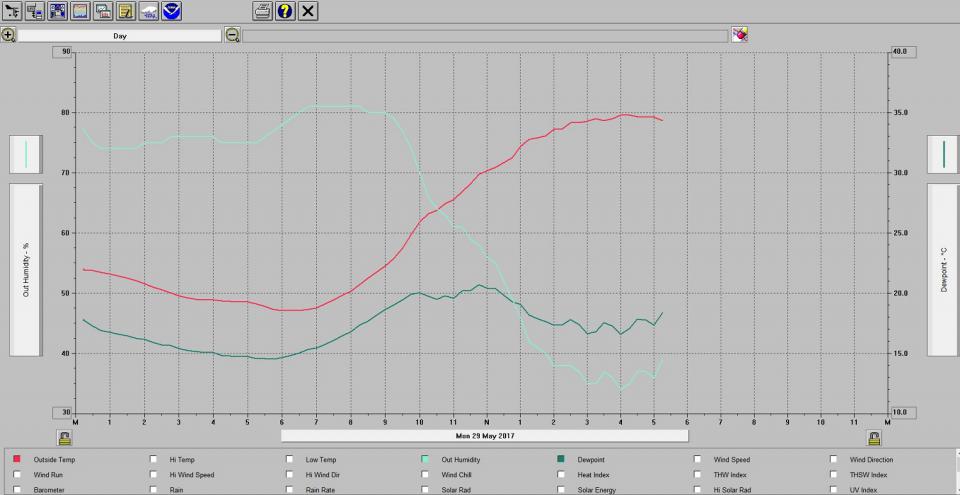
Task: Open the Out Humidity left axis selector
Action: coord(26,269)
